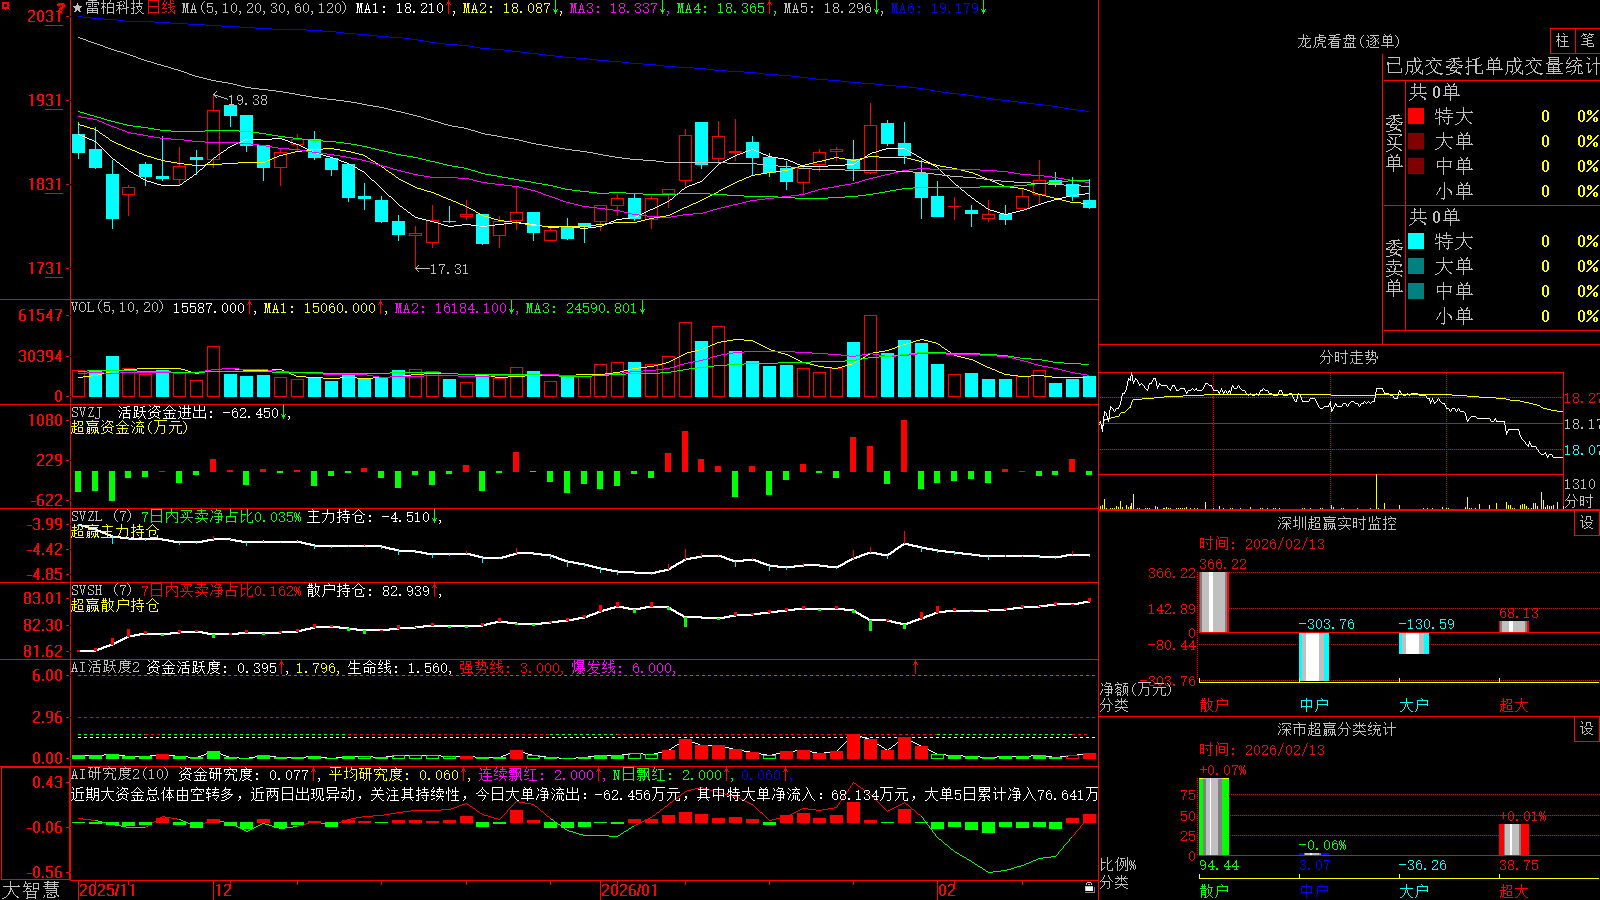The height and width of the screenshot is (900, 1600).
Task: Click the 大智慧 logo at bottom-left
Action: (31, 890)
